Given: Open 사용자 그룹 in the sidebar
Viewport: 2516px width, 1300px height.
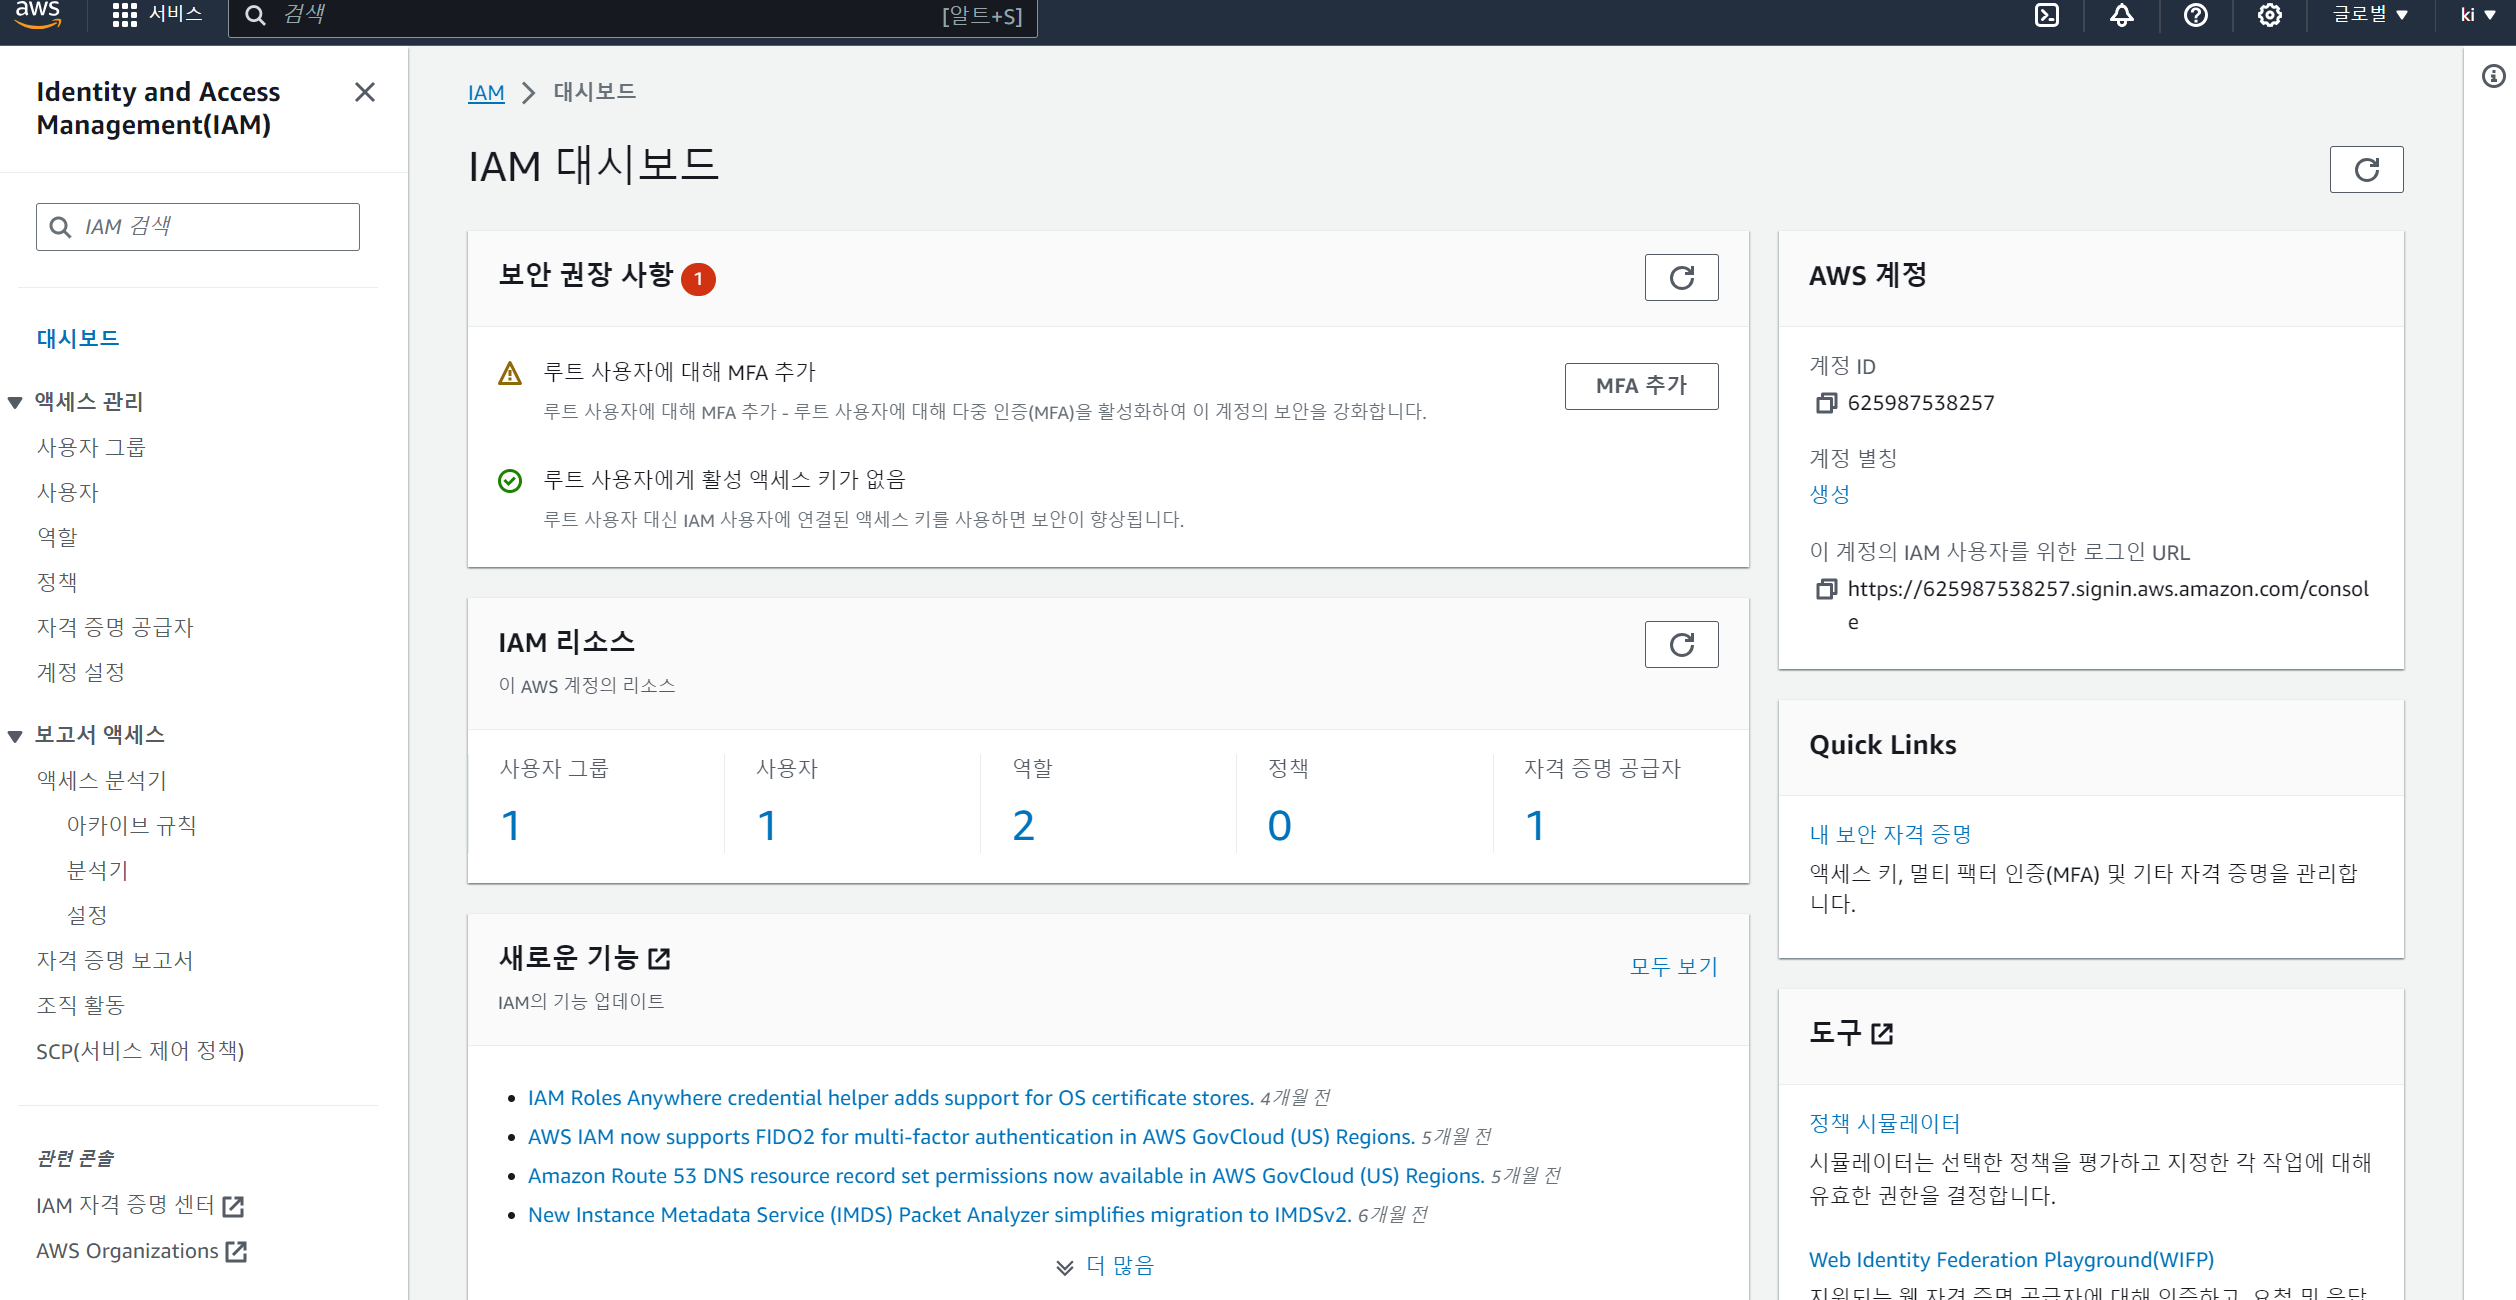Looking at the screenshot, I should pos(91,448).
